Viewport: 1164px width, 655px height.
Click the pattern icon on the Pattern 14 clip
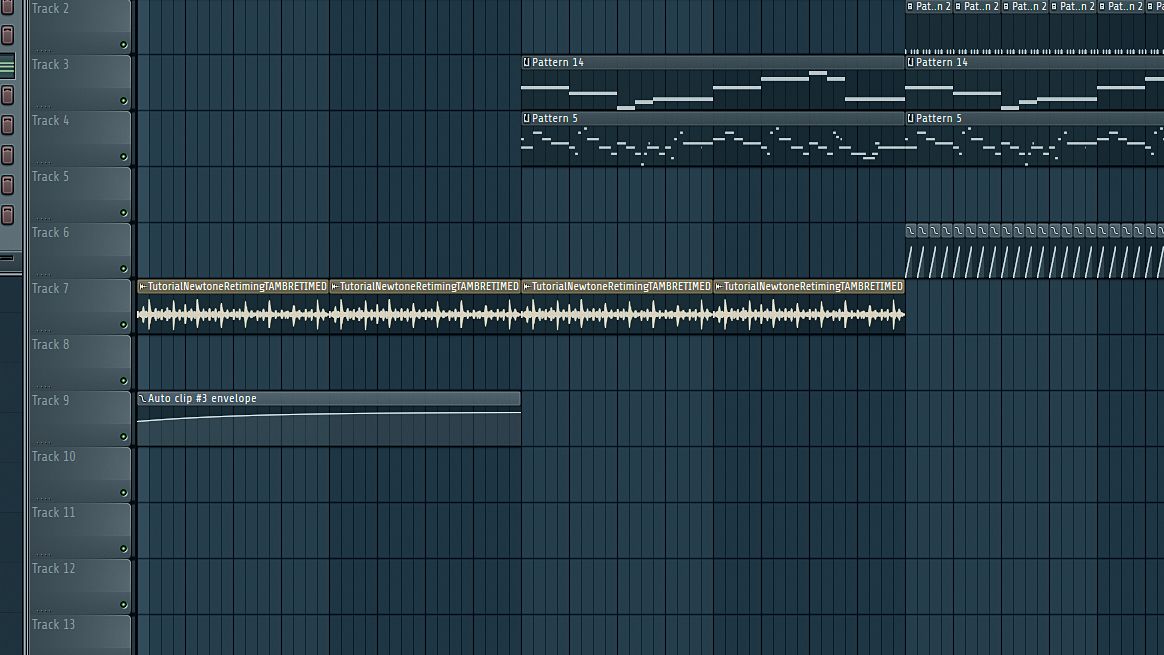click(x=527, y=62)
